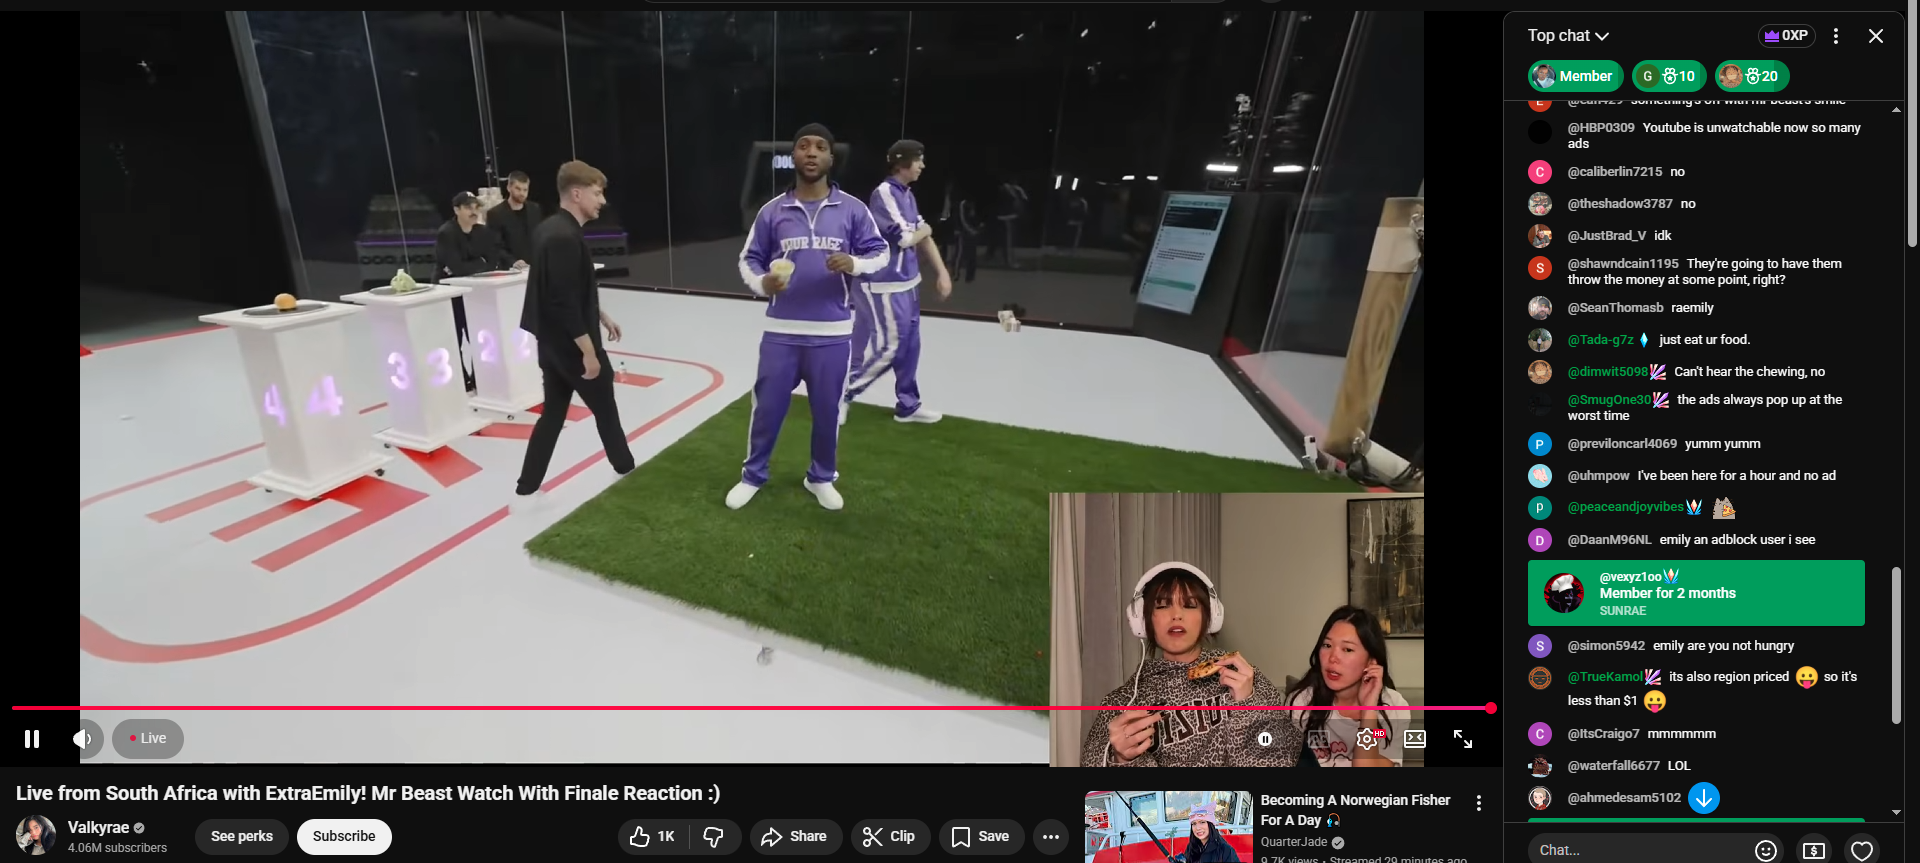Click the See perks button

(242, 837)
